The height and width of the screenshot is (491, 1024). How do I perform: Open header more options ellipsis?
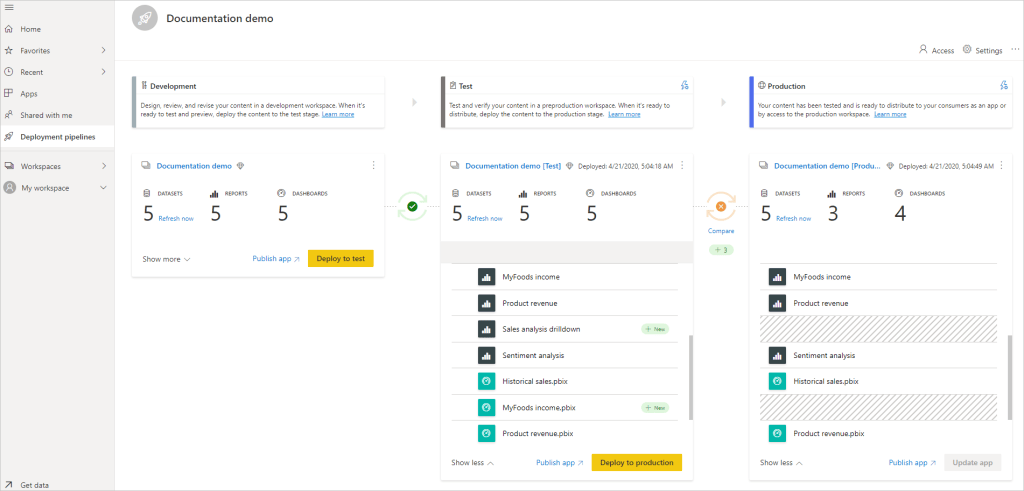(x=1015, y=49)
